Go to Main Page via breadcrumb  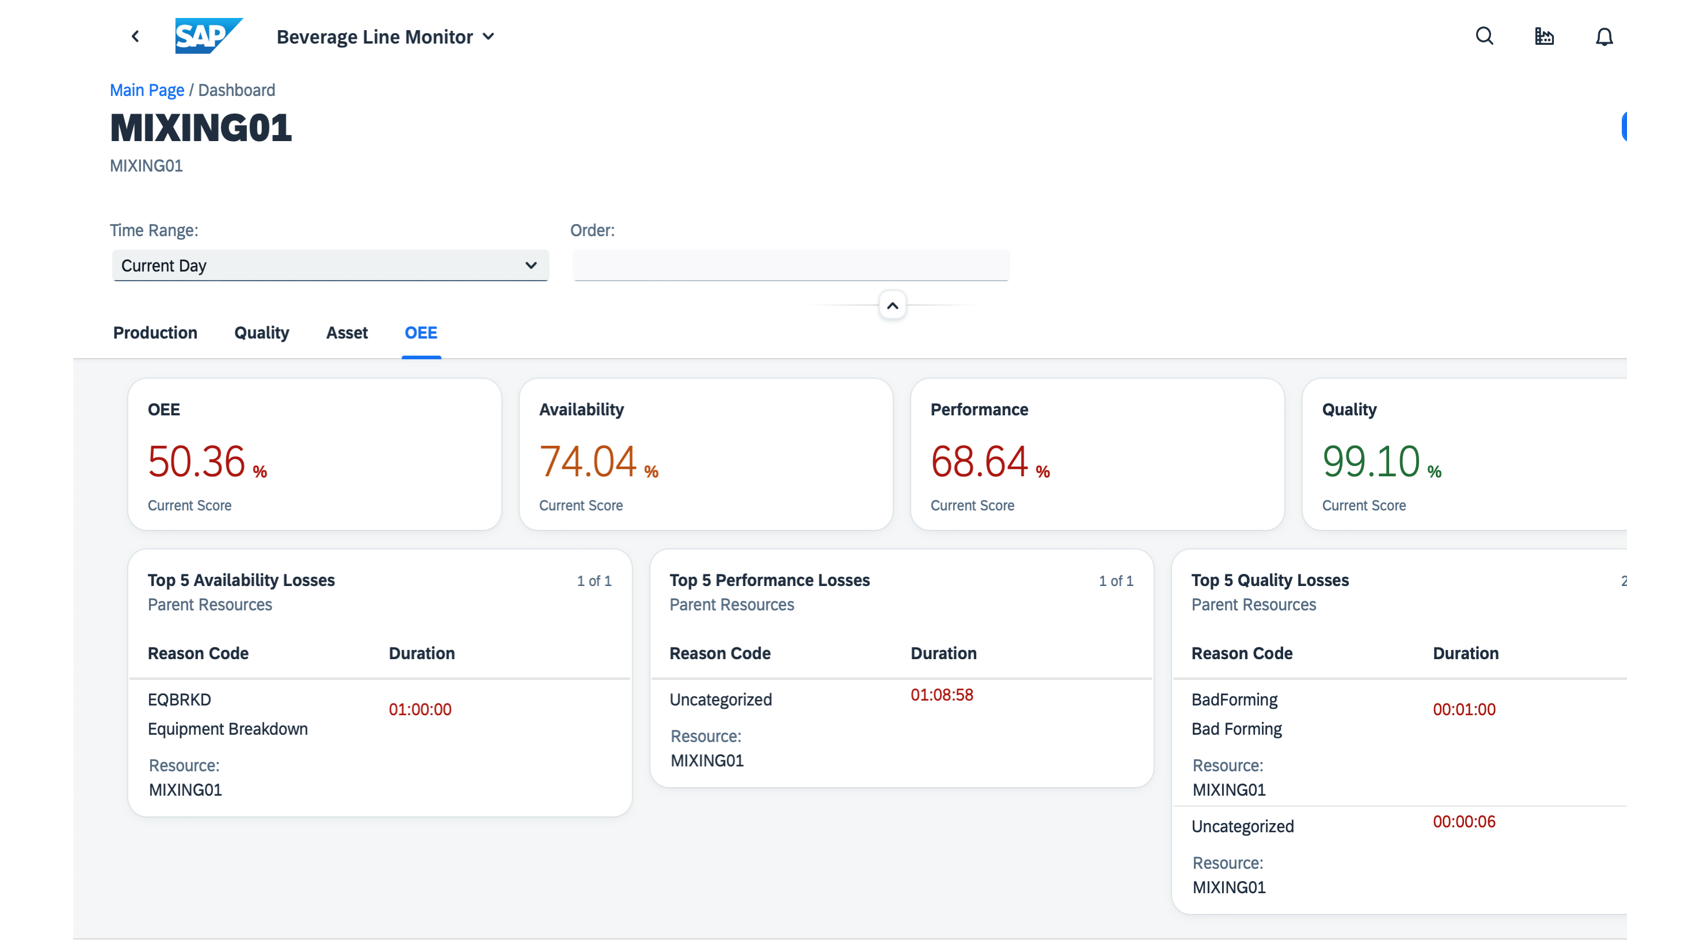coord(147,90)
